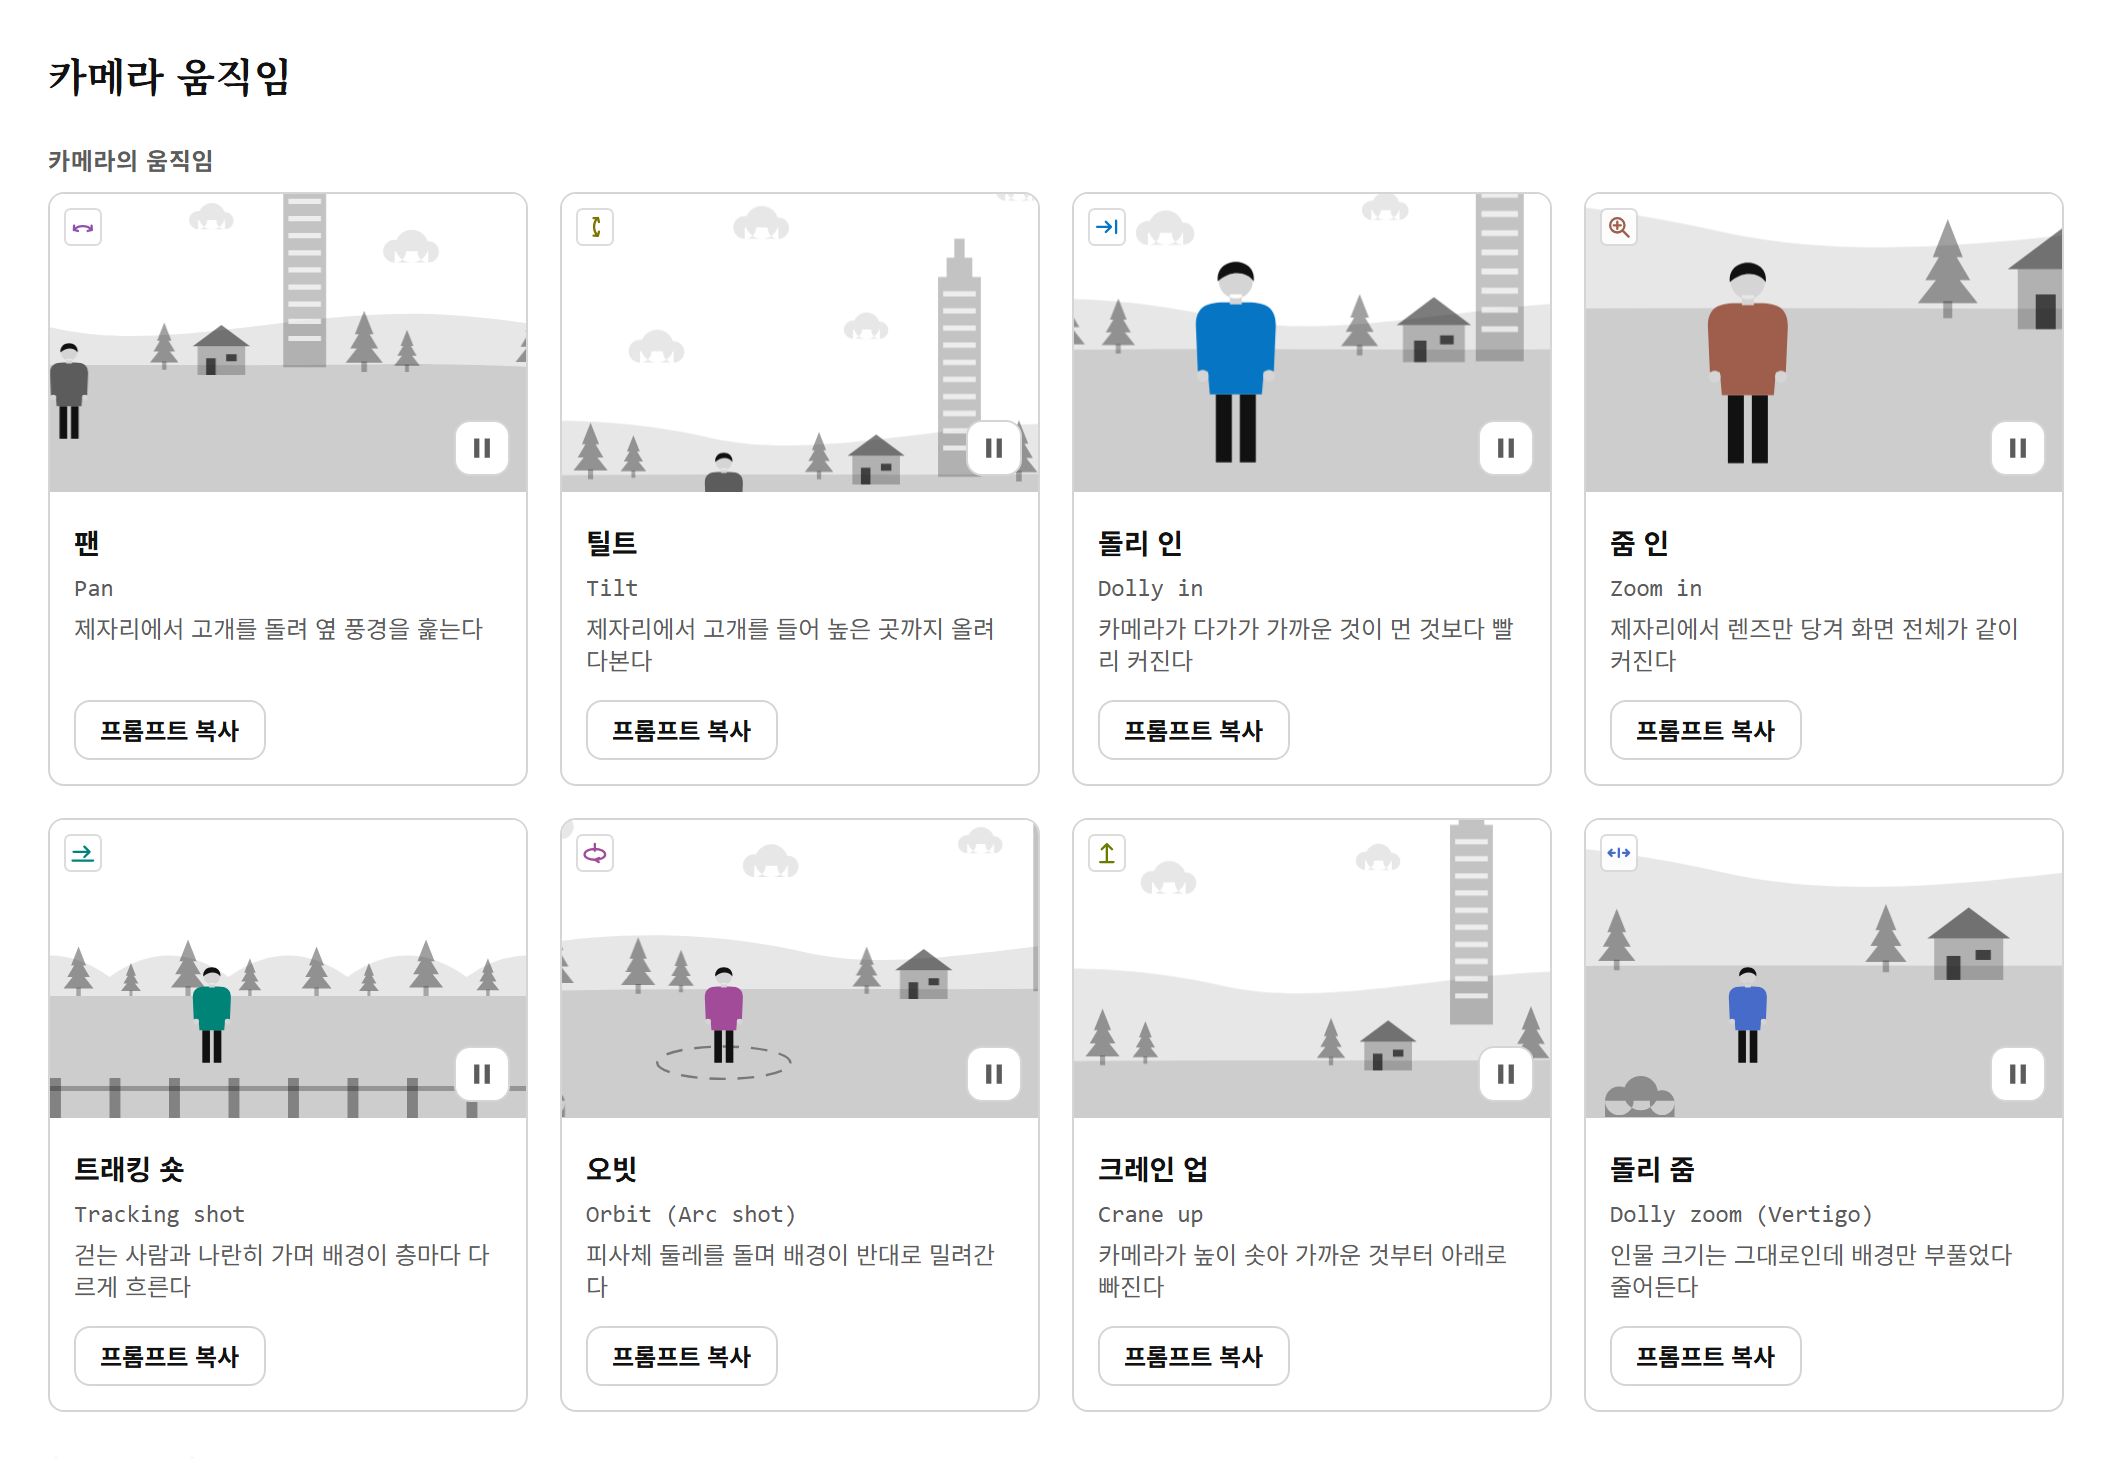Pause the 크레인 업 animation

(1506, 1074)
